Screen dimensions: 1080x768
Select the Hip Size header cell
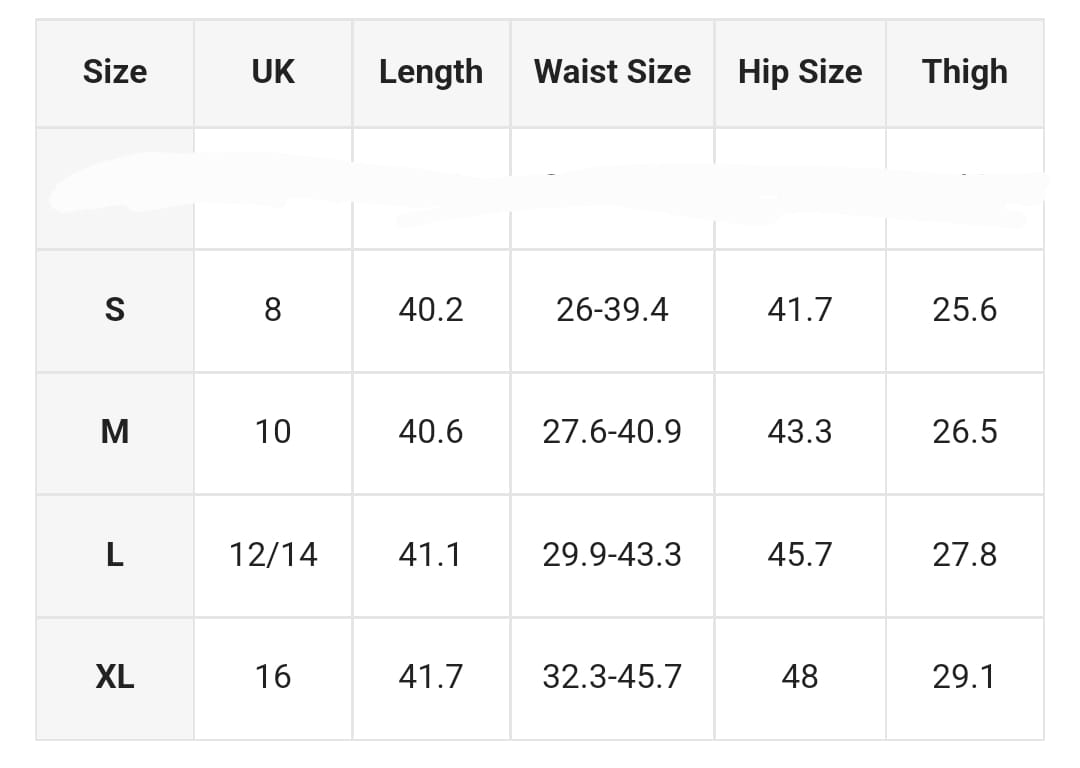click(800, 73)
